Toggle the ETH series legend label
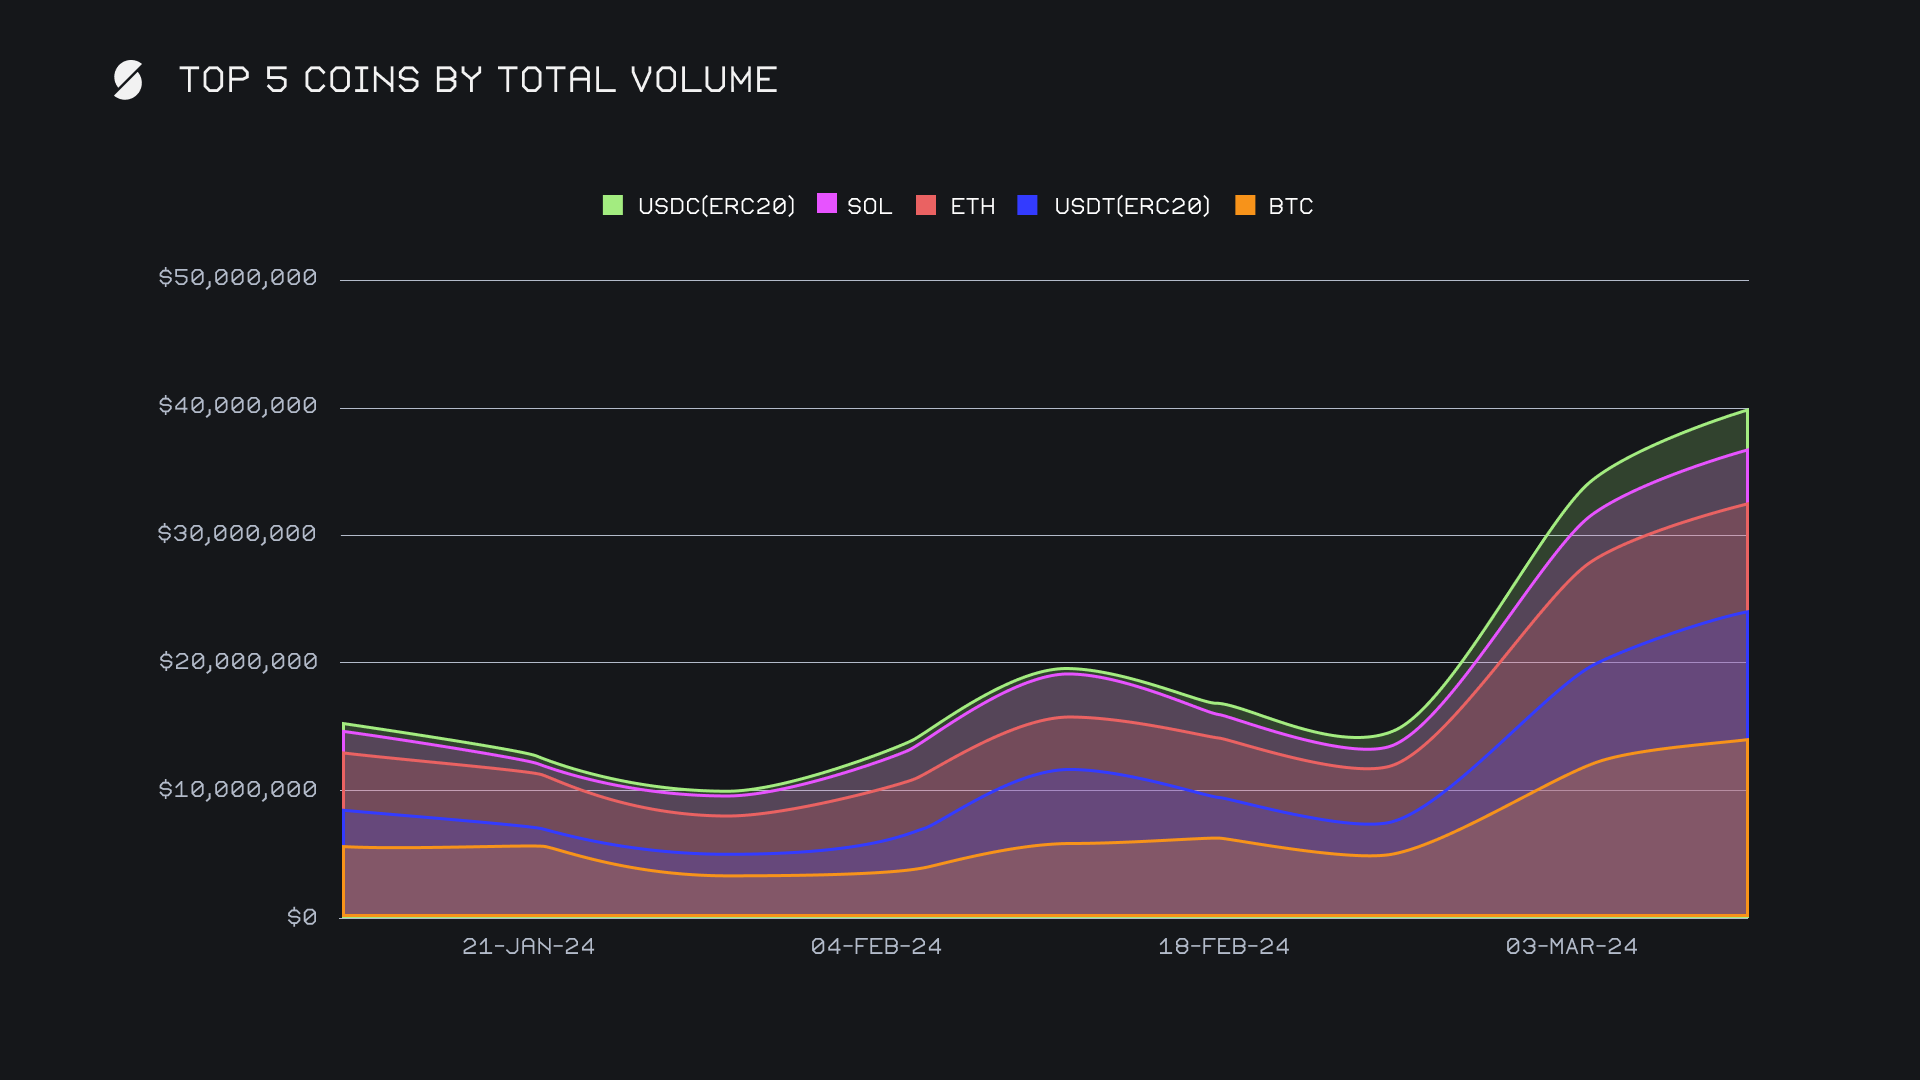The height and width of the screenshot is (1080, 1920). 972,206
